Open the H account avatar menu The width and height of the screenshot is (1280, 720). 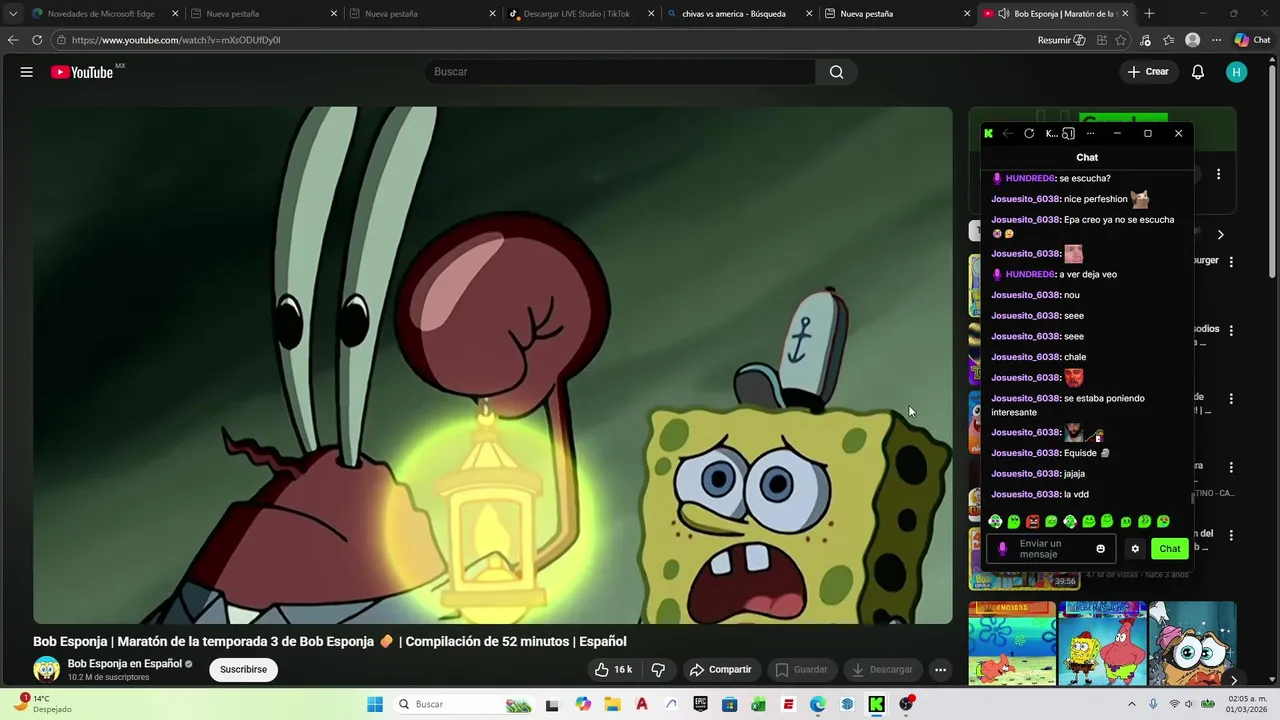point(1237,72)
